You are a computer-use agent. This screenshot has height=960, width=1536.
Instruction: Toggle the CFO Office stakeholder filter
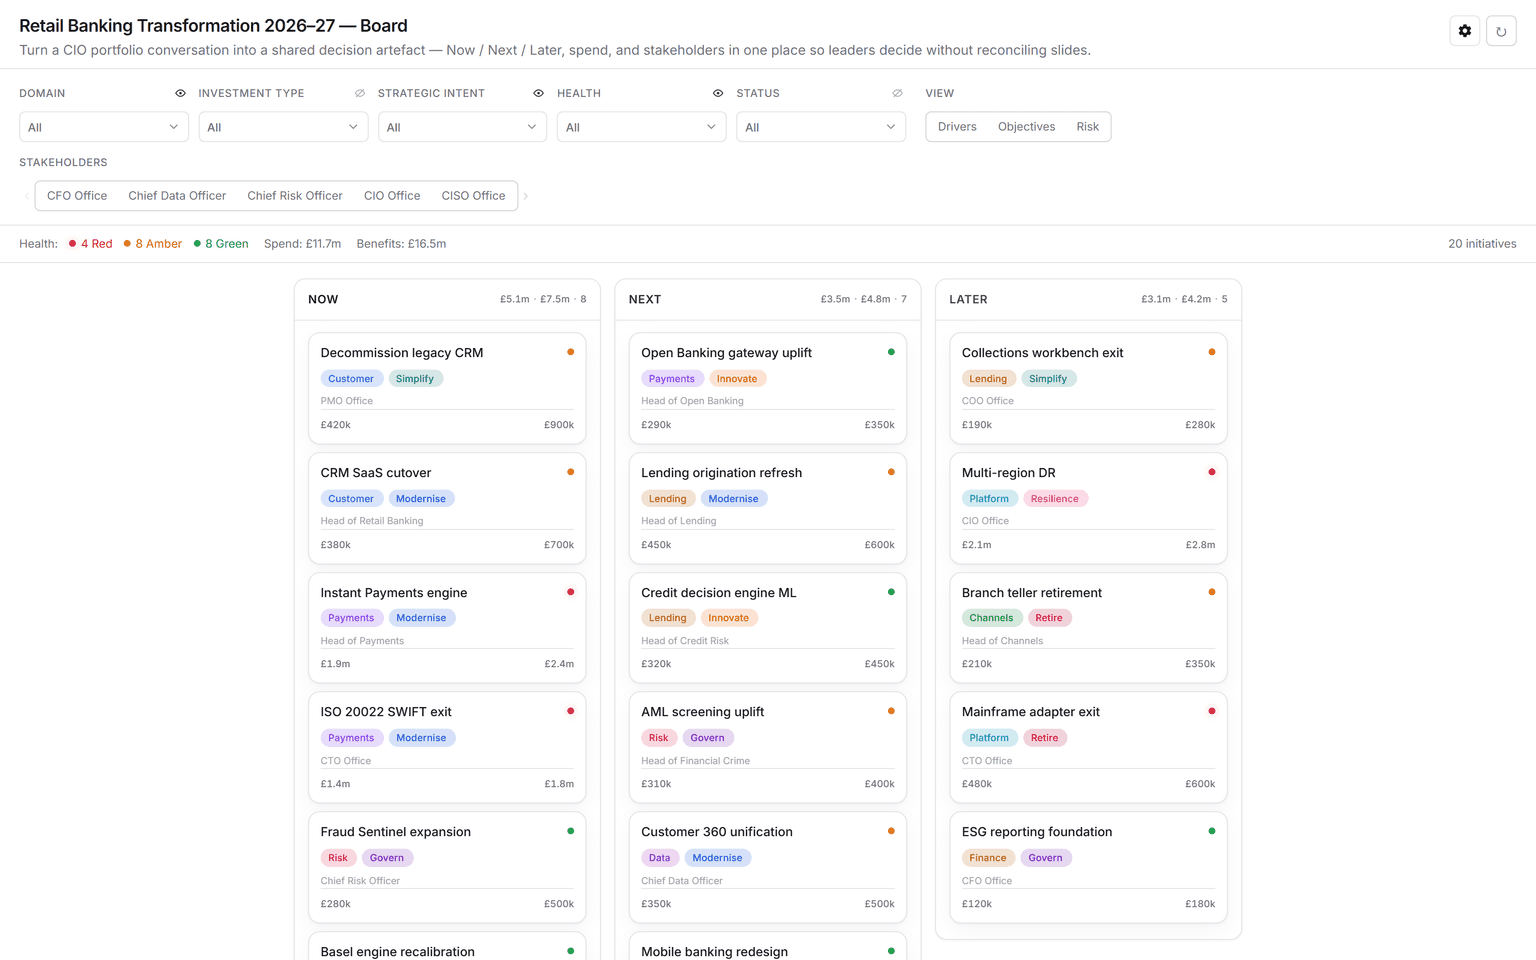click(77, 196)
